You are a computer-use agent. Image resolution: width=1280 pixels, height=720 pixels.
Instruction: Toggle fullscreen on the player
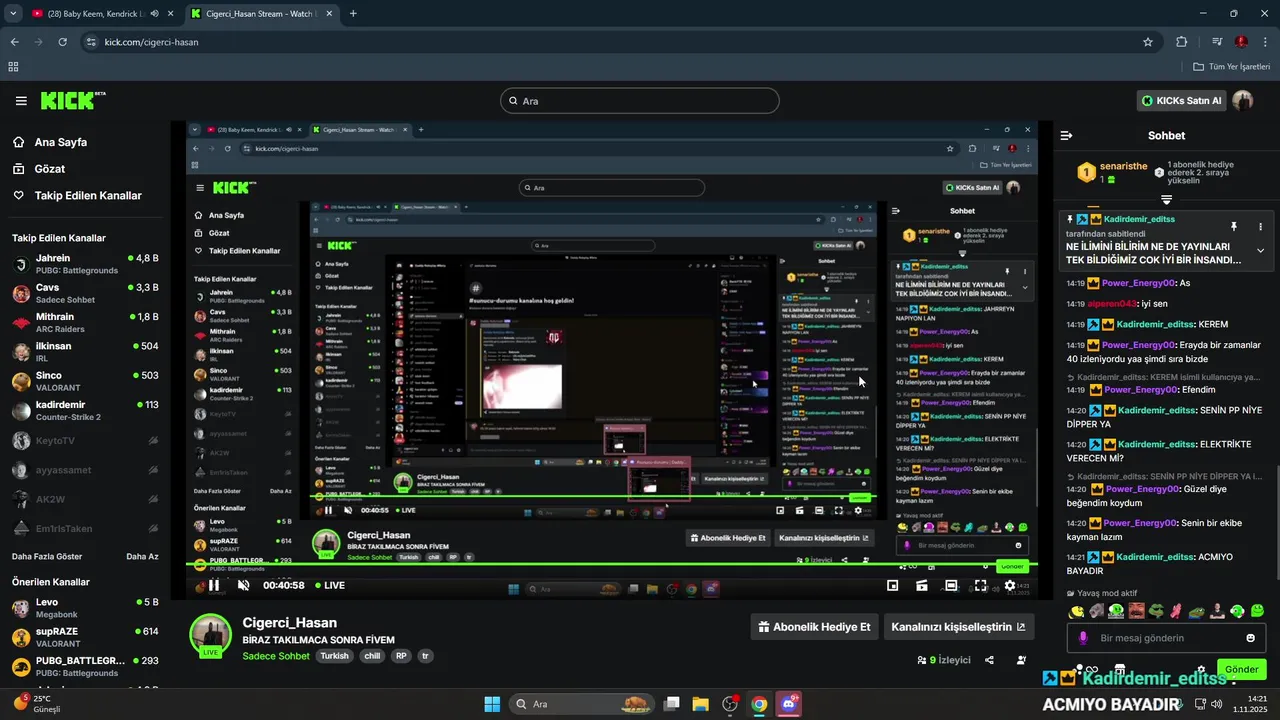point(980,586)
